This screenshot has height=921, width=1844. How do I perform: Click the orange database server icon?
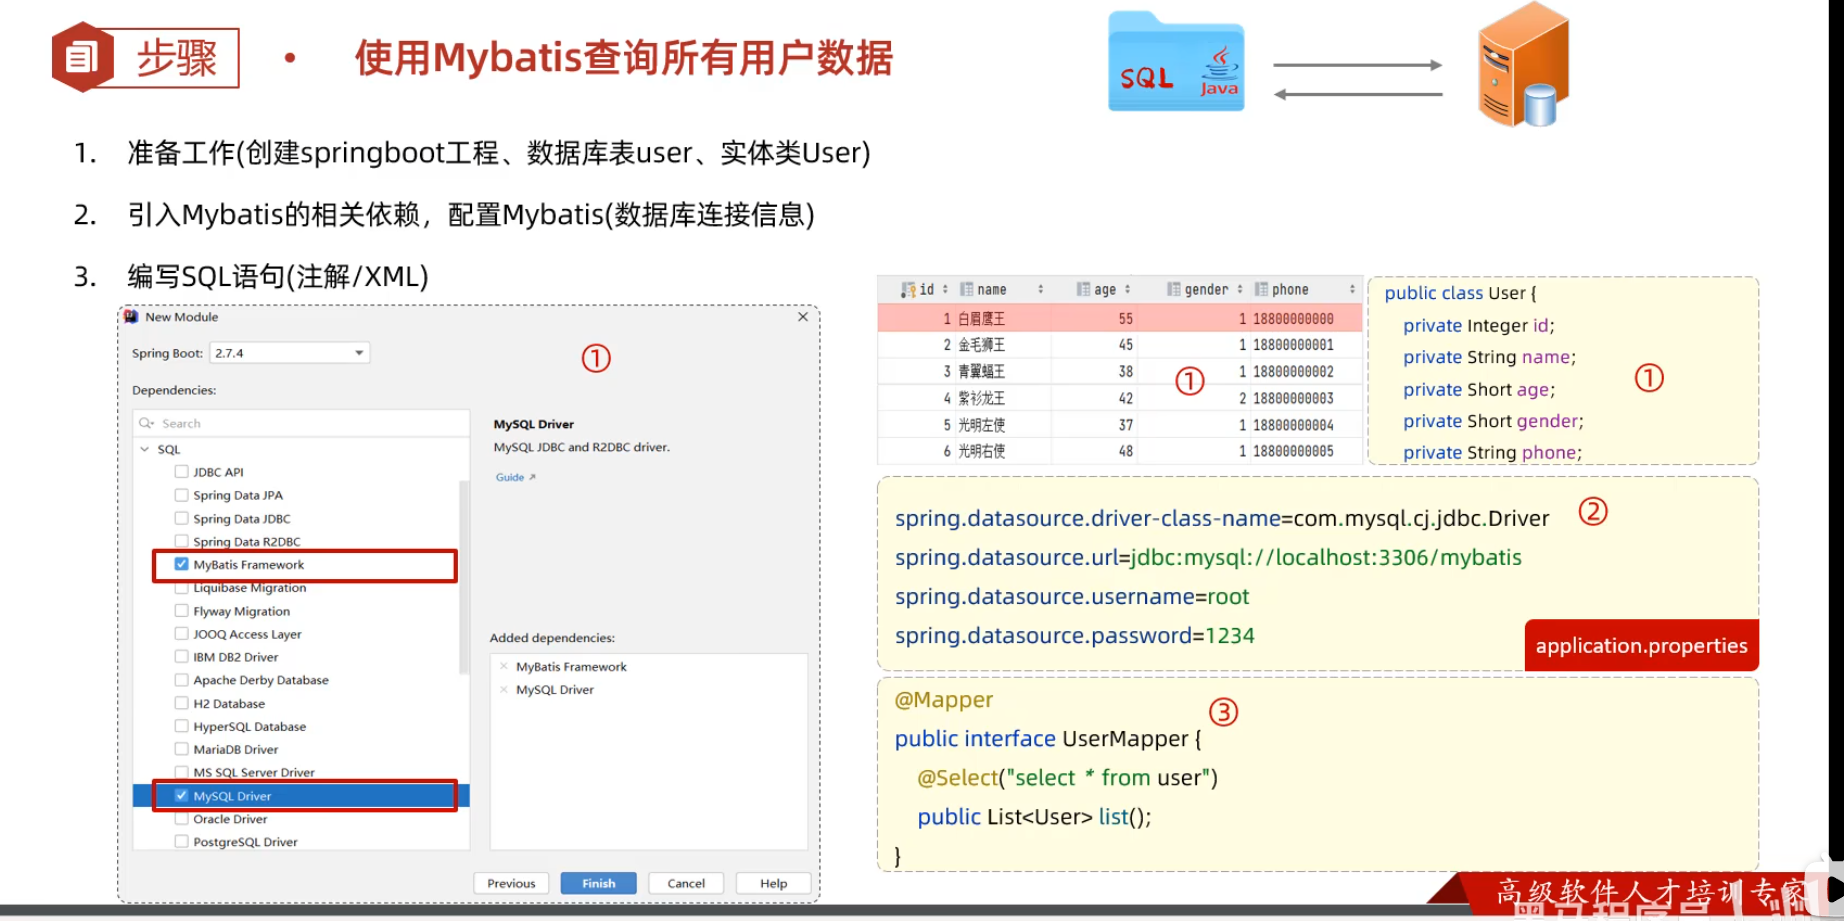(1523, 66)
